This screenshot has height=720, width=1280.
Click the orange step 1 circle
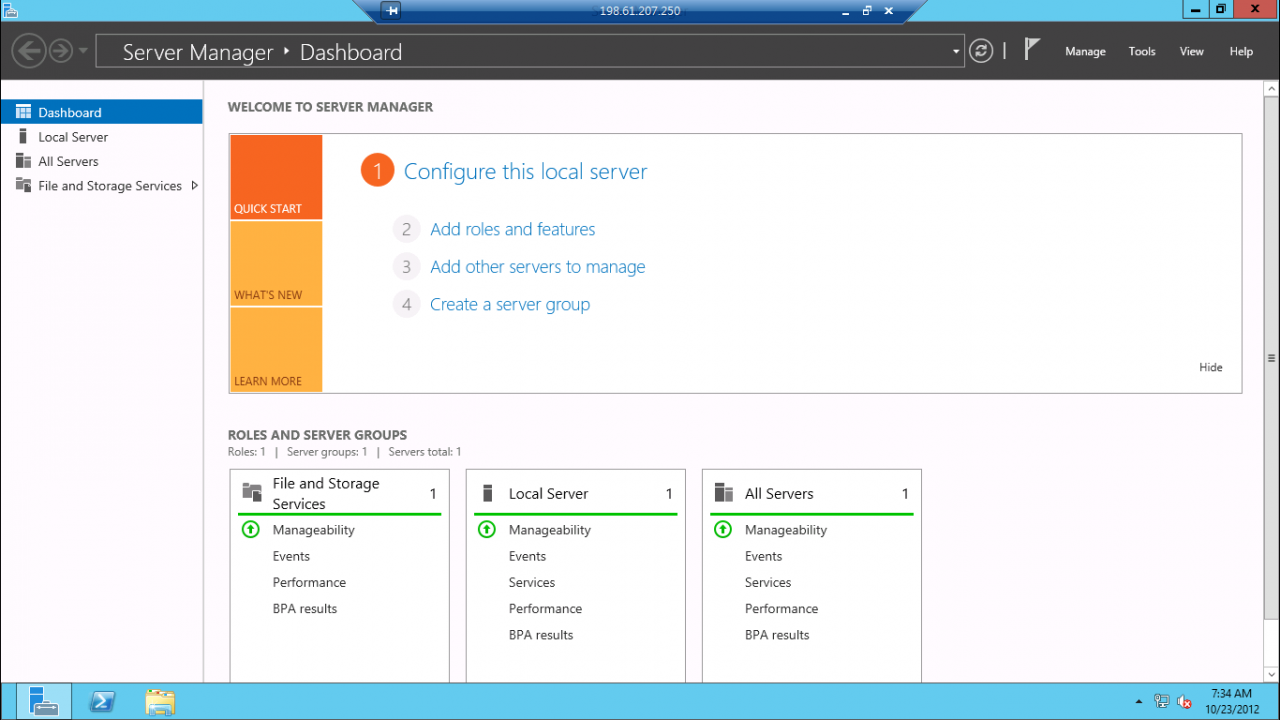(378, 171)
